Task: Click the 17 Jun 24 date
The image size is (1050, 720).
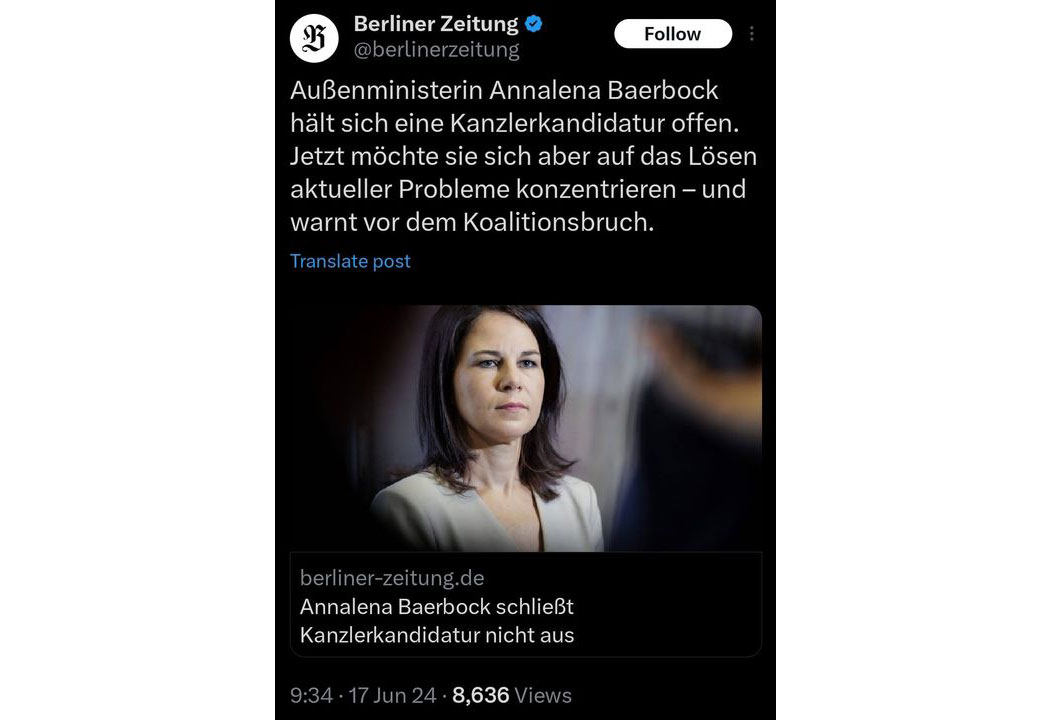Action: click(x=392, y=695)
